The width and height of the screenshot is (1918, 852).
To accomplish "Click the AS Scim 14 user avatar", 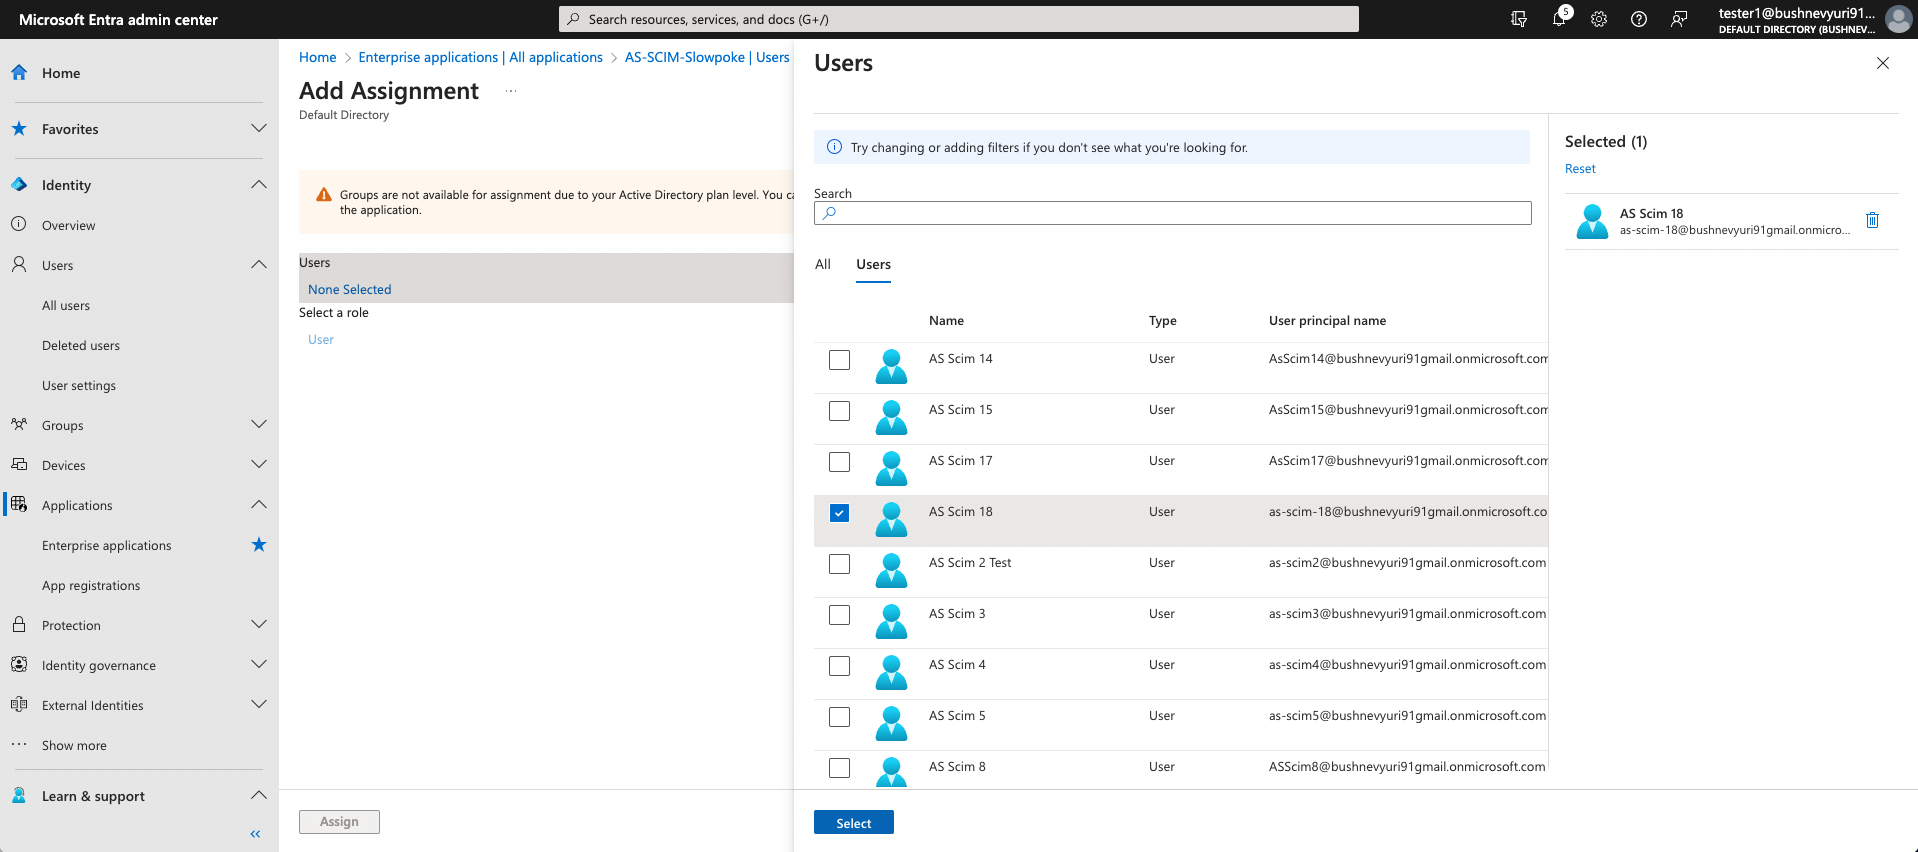I will (x=891, y=367).
